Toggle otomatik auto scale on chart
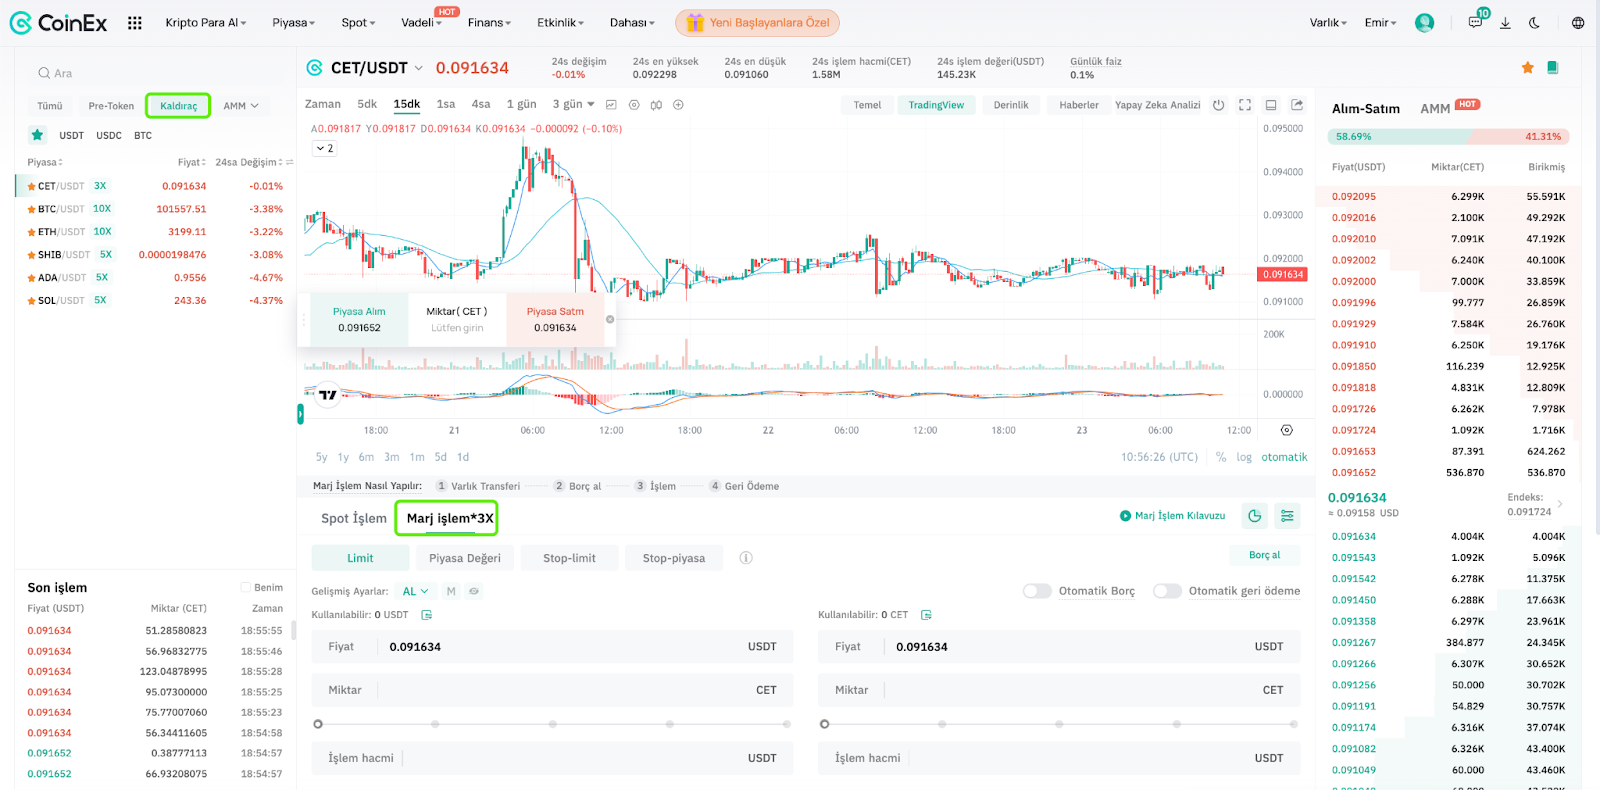The height and width of the screenshot is (790, 1600). click(x=1284, y=457)
